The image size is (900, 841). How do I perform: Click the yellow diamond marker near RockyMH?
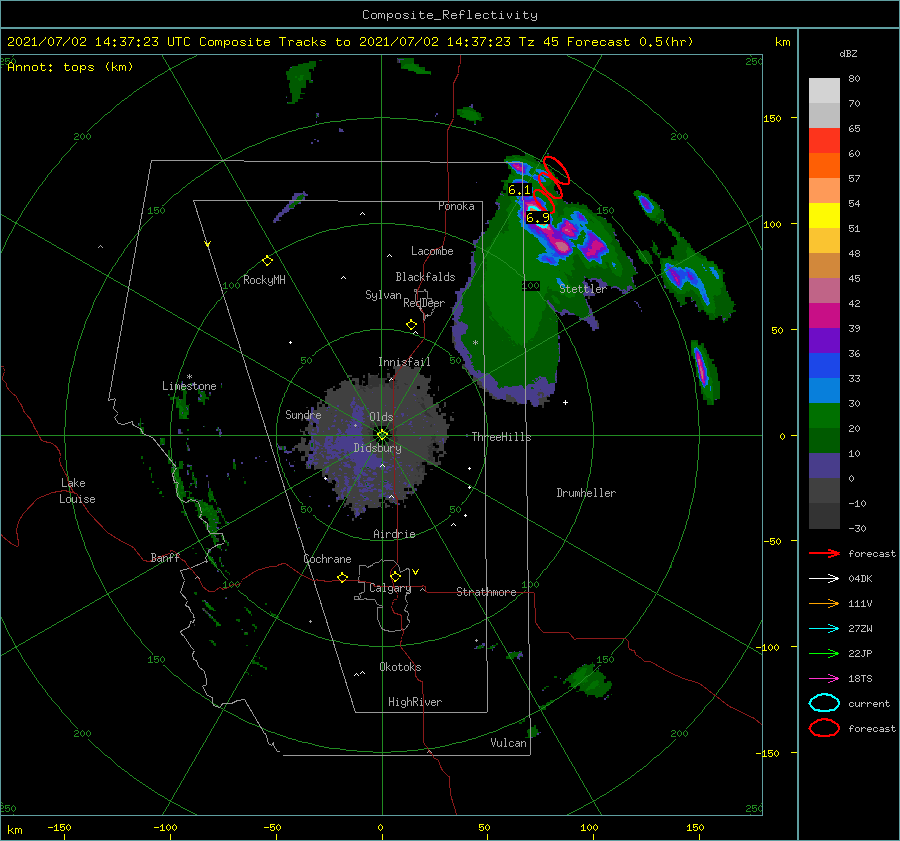[267, 261]
